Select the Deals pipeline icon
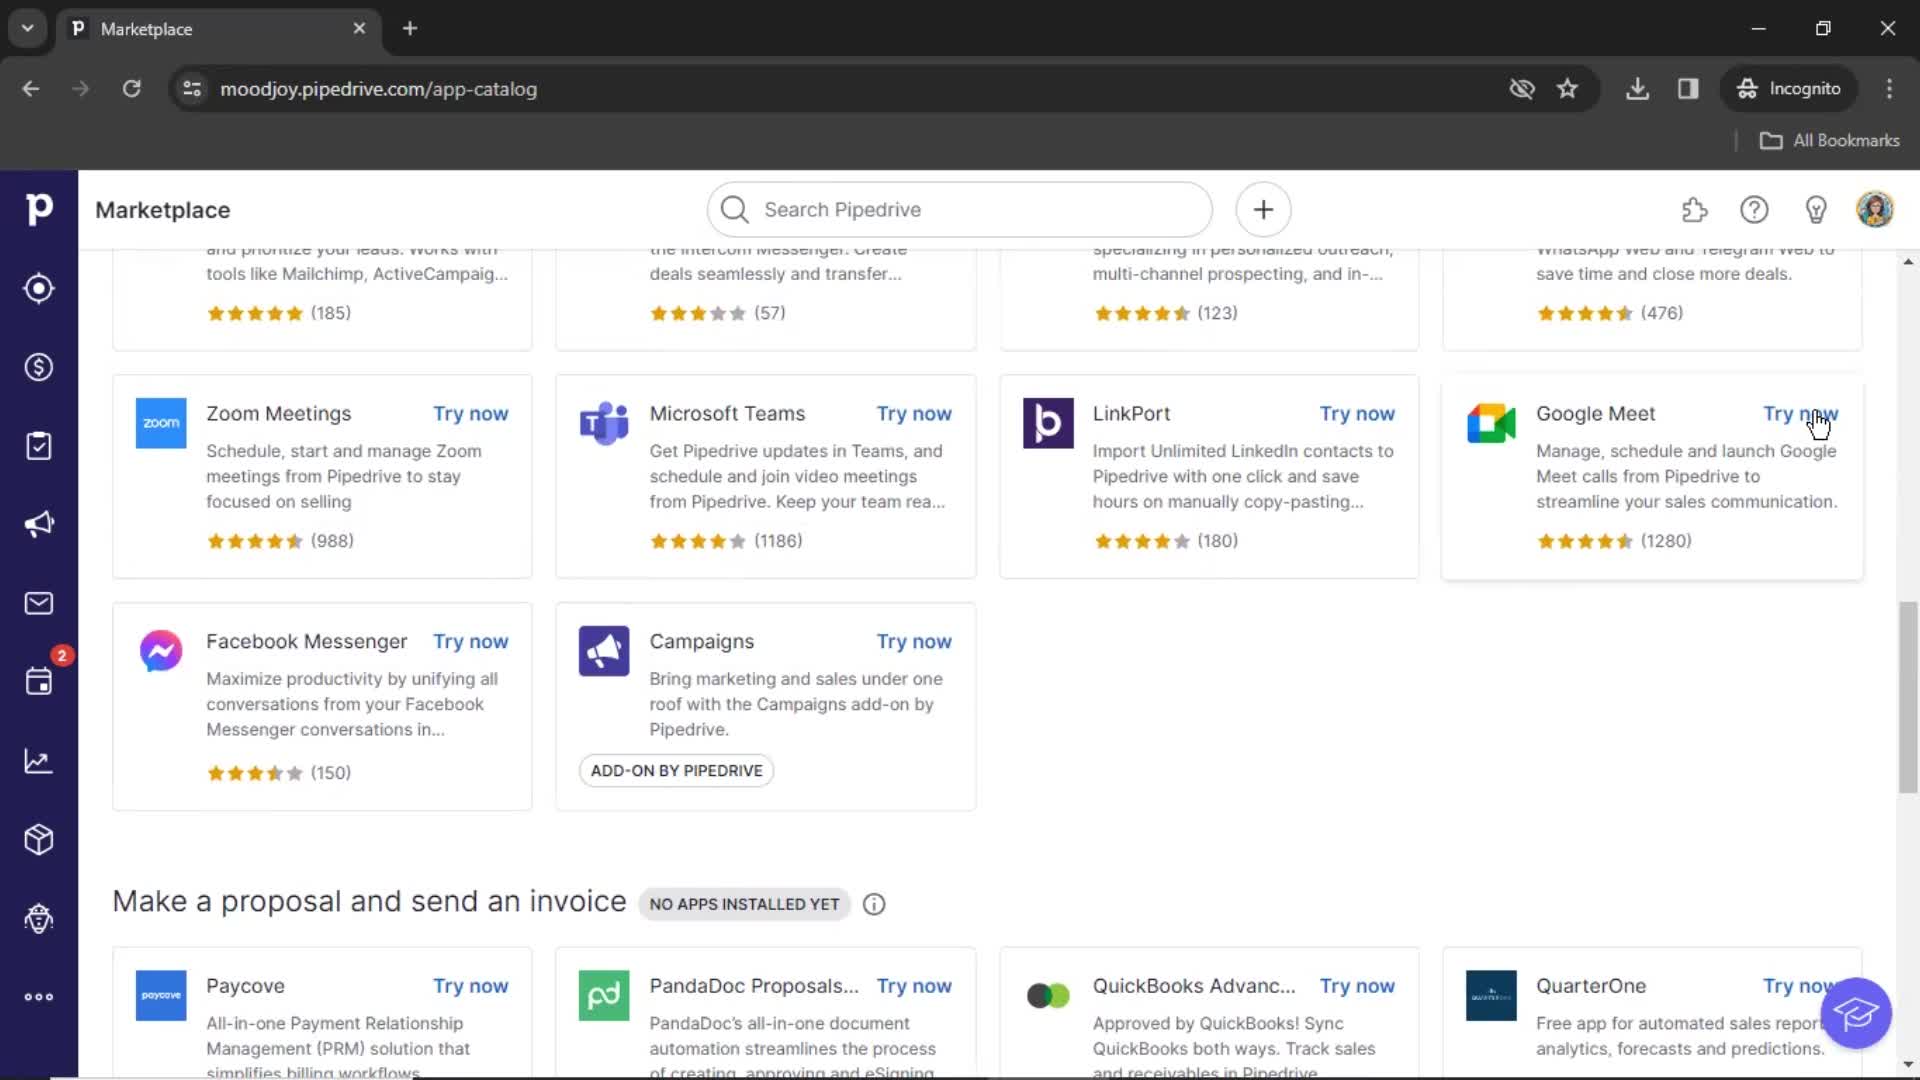Viewport: 1920px width, 1080px height. [x=38, y=367]
